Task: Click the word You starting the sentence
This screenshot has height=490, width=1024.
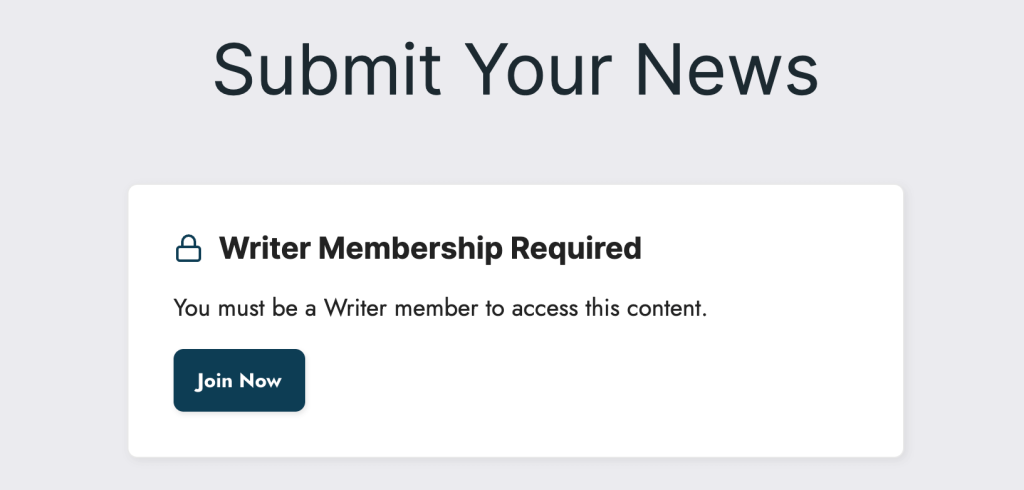Action: tap(192, 308)
